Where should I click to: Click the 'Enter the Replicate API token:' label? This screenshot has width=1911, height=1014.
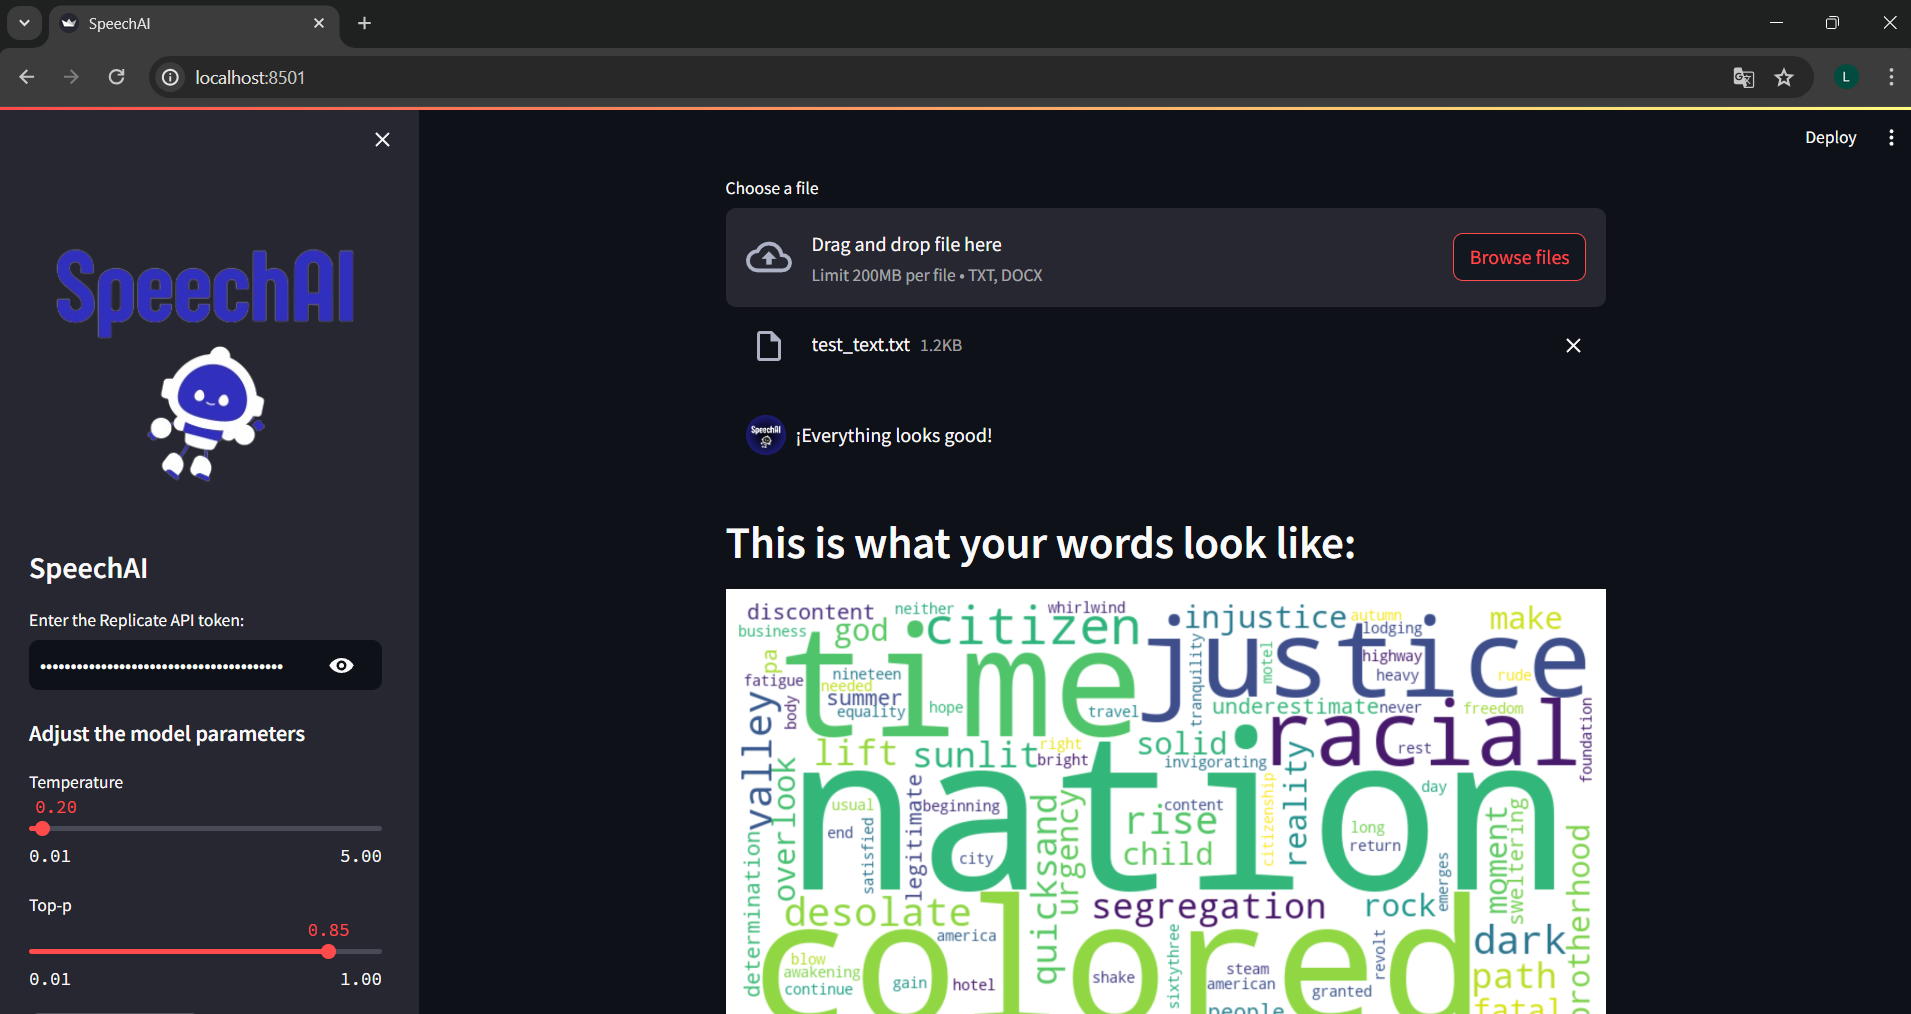click(x=137, y=620)
